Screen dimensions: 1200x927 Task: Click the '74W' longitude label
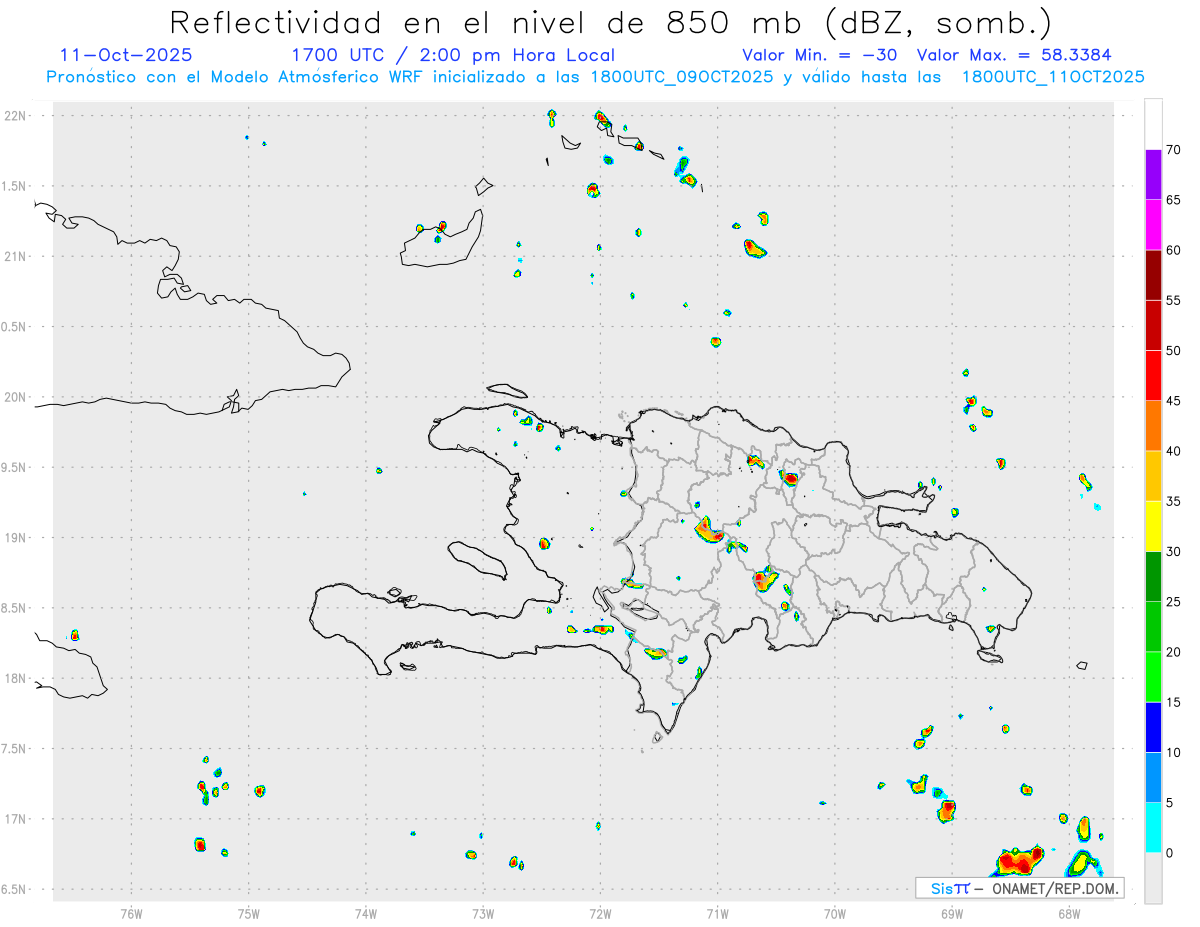point(366,913)
